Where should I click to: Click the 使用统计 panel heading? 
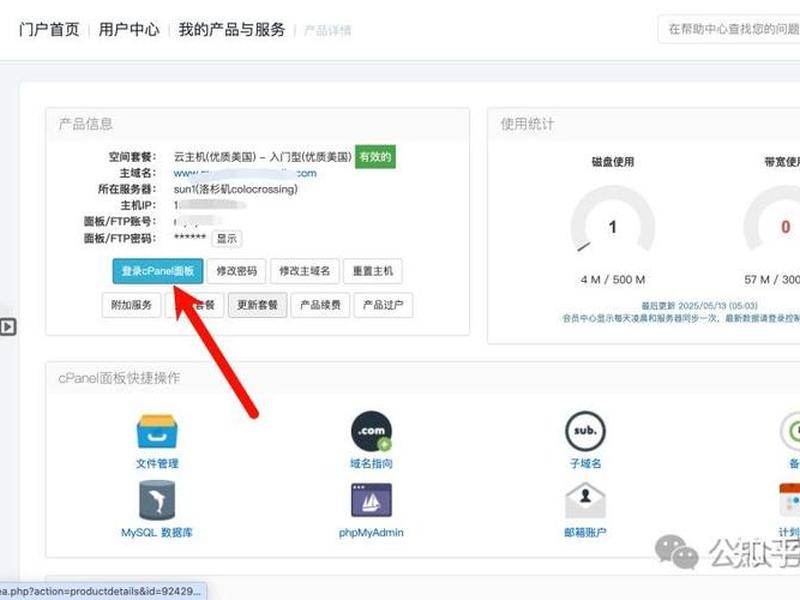click(527, 124)
